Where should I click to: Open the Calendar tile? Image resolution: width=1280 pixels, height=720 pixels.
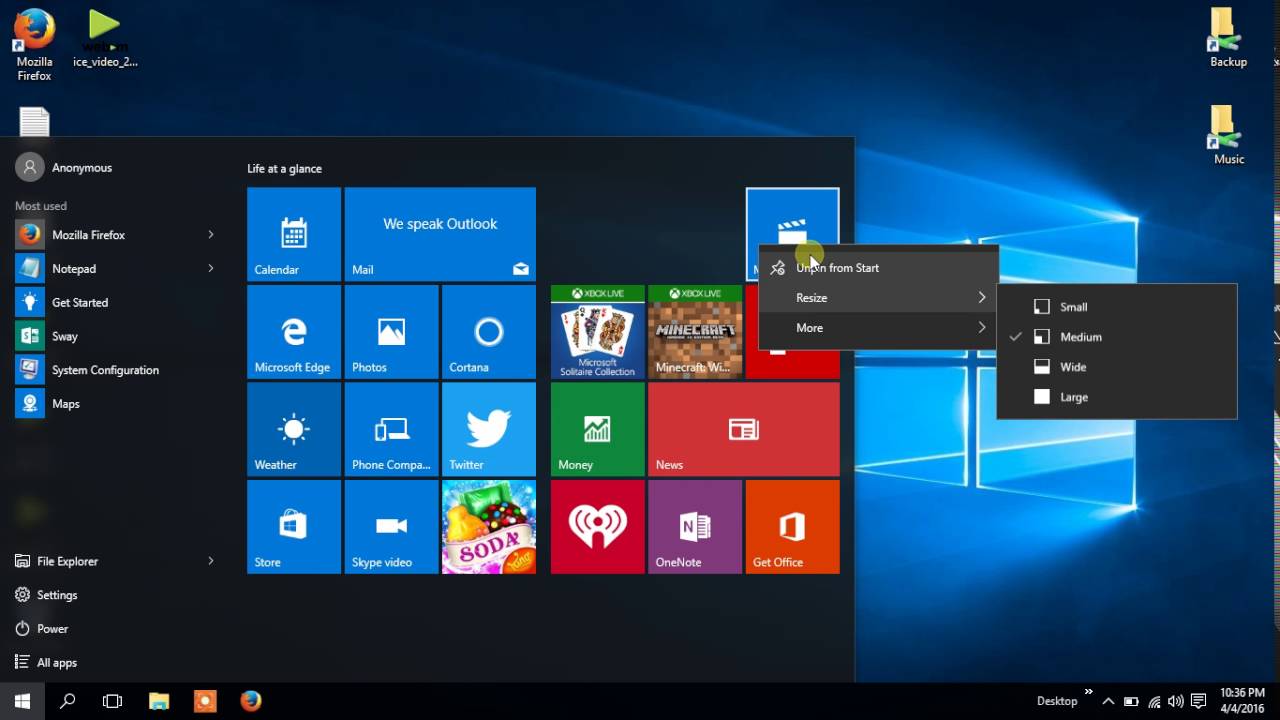point(294,234)
